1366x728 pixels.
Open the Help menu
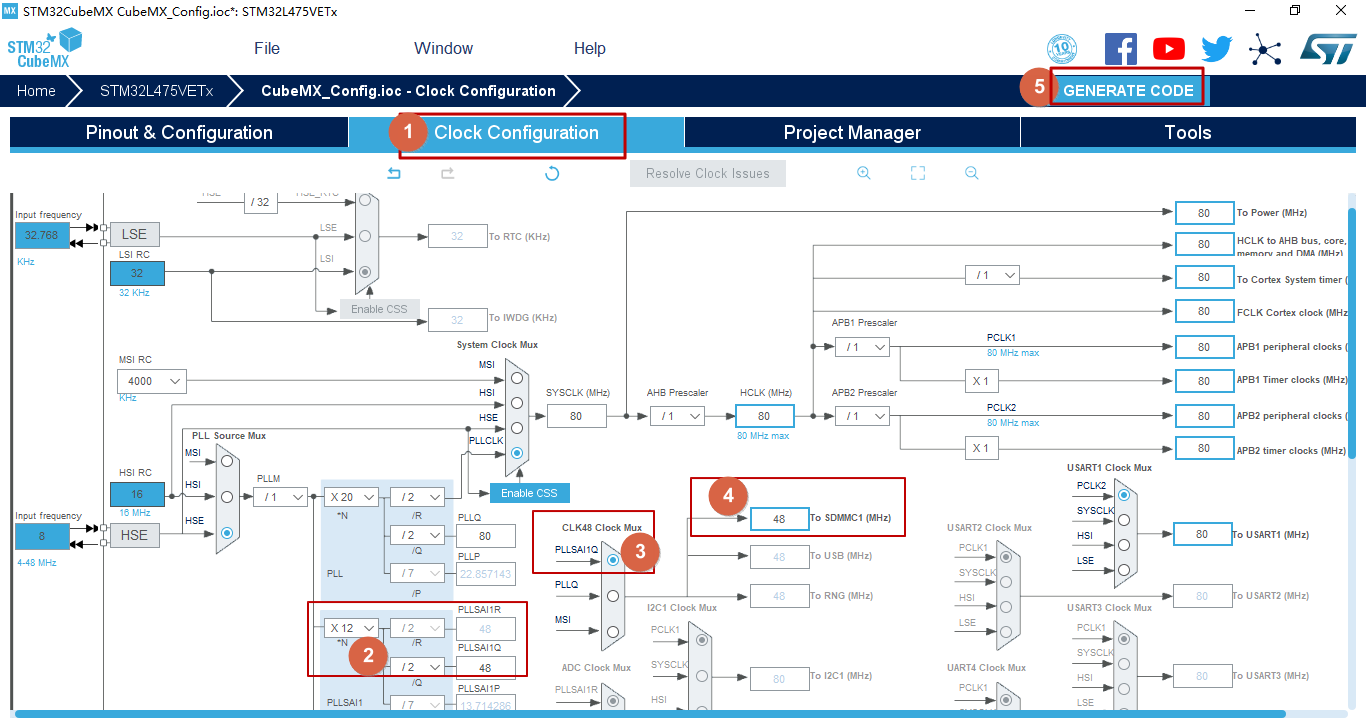[590, 48]
